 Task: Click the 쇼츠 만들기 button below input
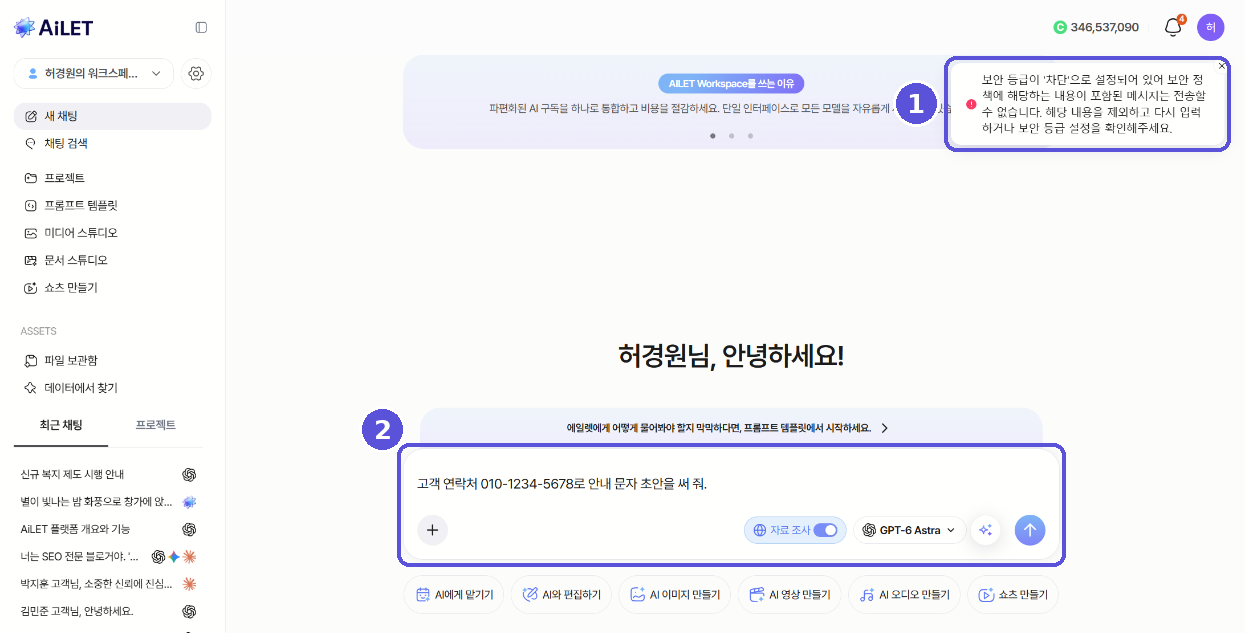(x=1013, y=594)
